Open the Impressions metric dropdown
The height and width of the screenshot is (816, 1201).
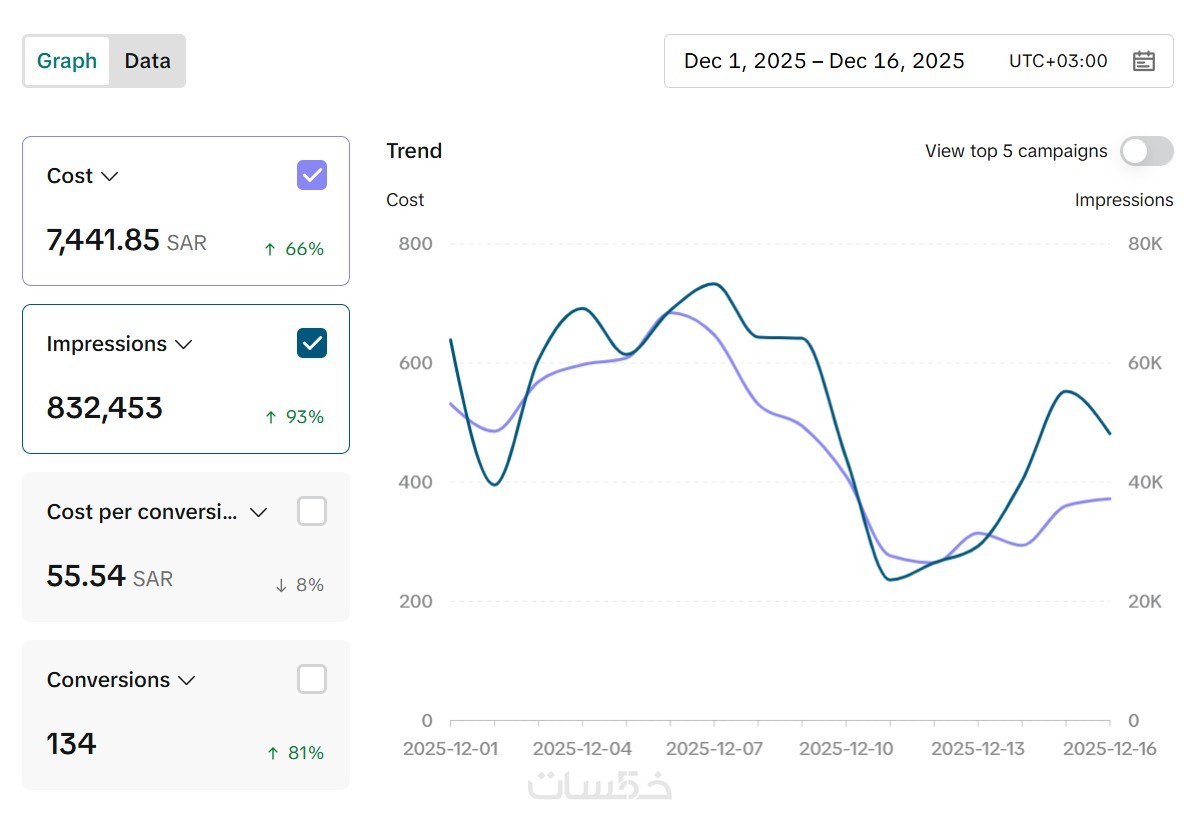point(184,344)
